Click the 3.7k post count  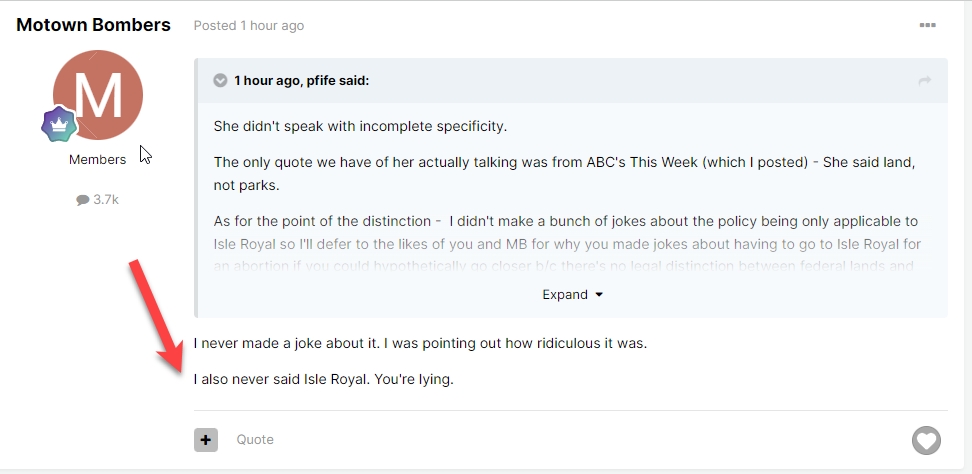pos(105,200)
